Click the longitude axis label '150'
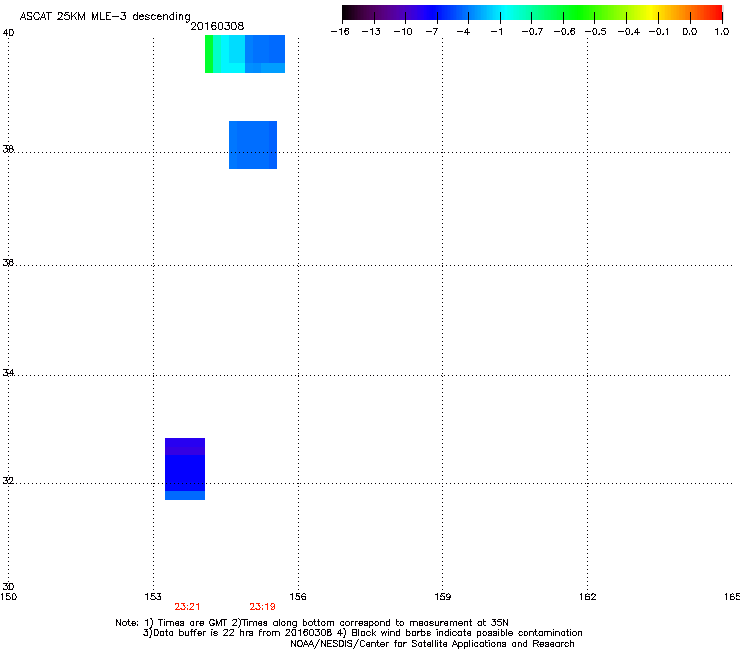The height and width of the screenshot is (650, 740). (8, 597)
